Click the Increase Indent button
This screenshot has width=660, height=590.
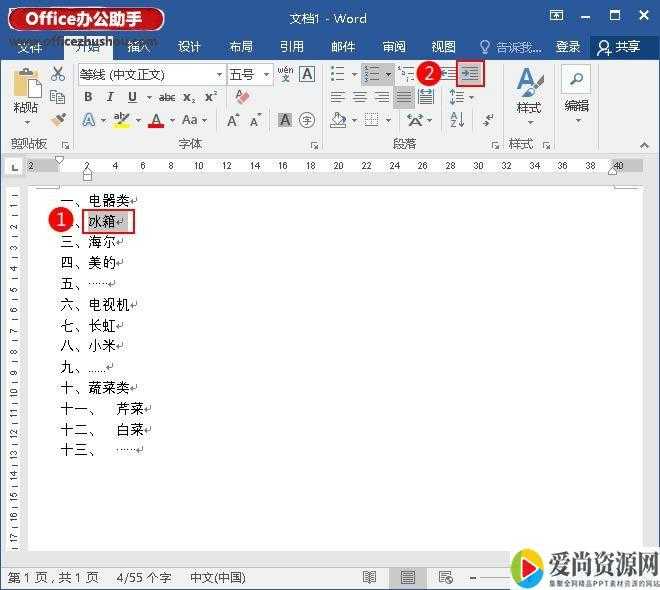click(x=470, y=74)
